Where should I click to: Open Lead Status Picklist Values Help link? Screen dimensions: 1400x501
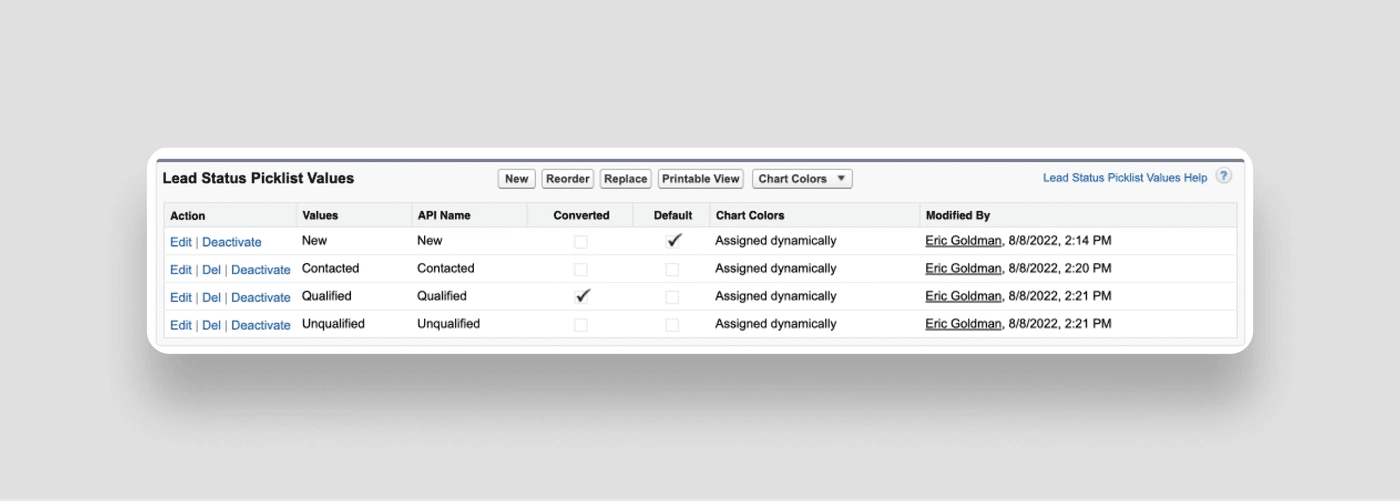pos(1124,178)
